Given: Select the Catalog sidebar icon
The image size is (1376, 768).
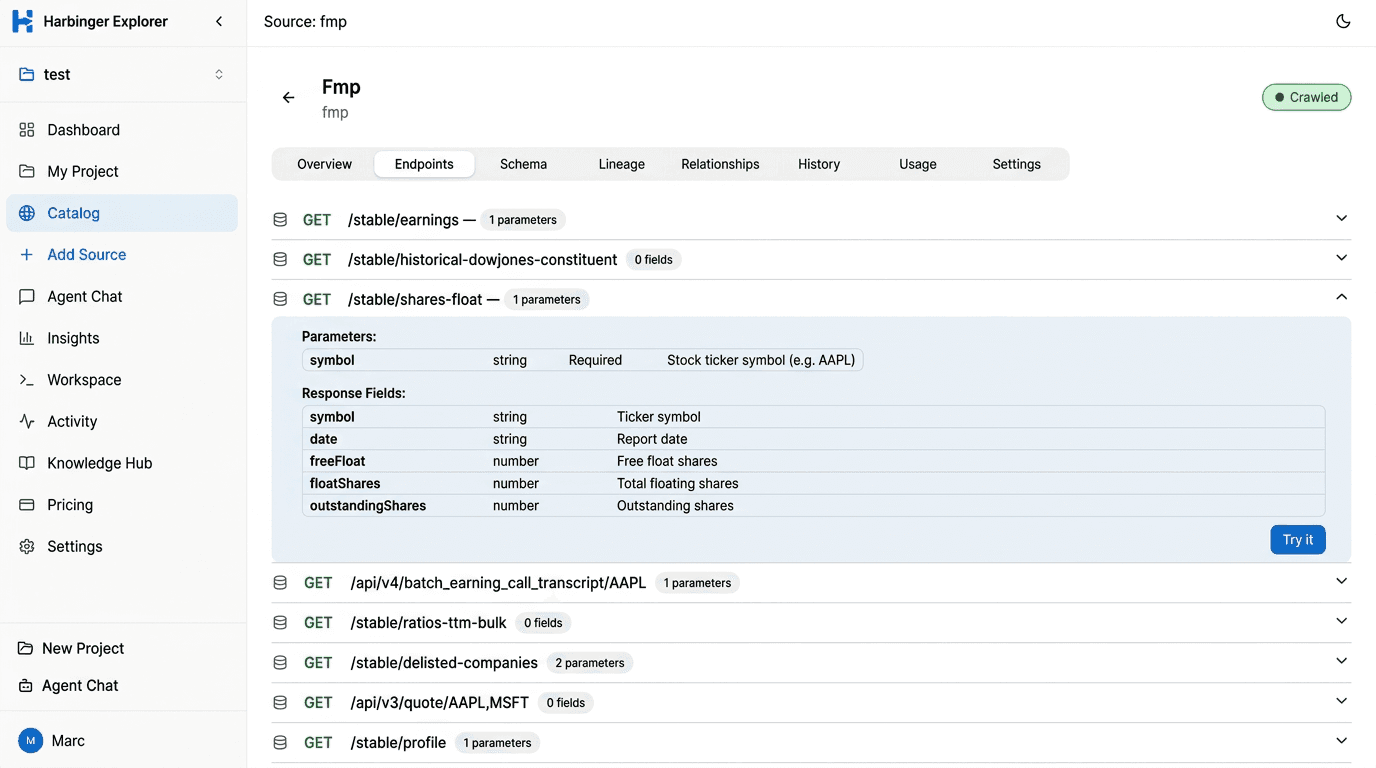Looking at the screenshot, I should tap(26, 212).
